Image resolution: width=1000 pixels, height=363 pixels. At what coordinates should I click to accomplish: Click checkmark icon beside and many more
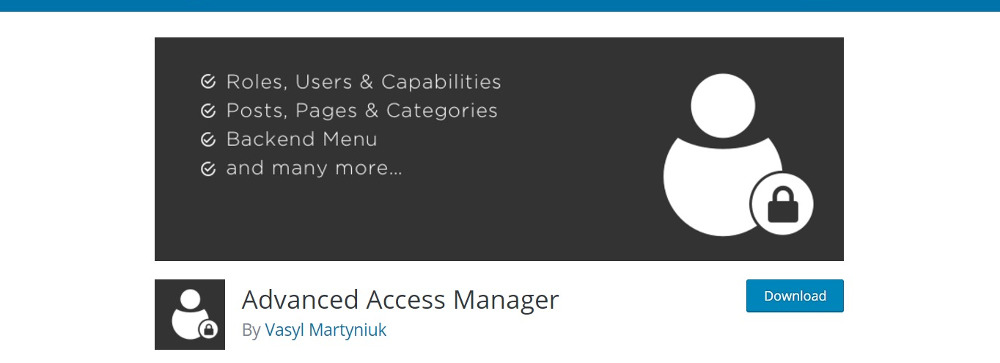point(208,168)
